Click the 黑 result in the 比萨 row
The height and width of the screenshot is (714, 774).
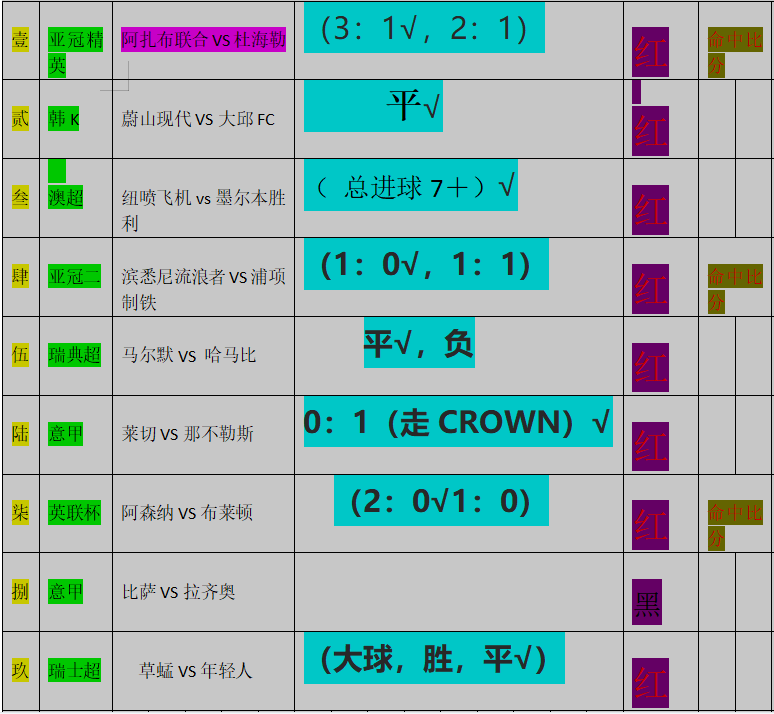649,602
